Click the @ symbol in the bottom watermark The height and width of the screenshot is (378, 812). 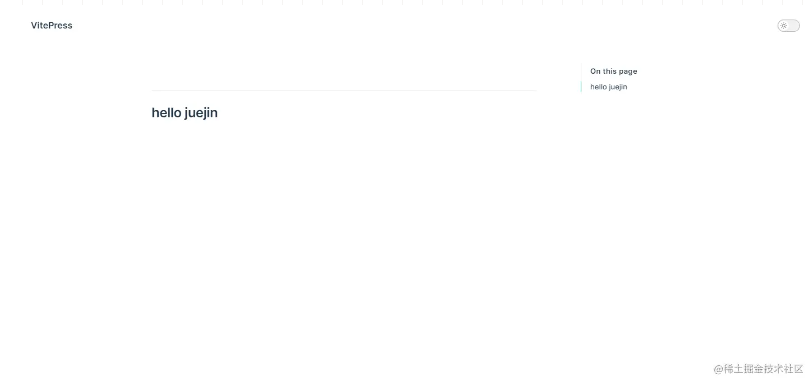click(x=718, y=369)
